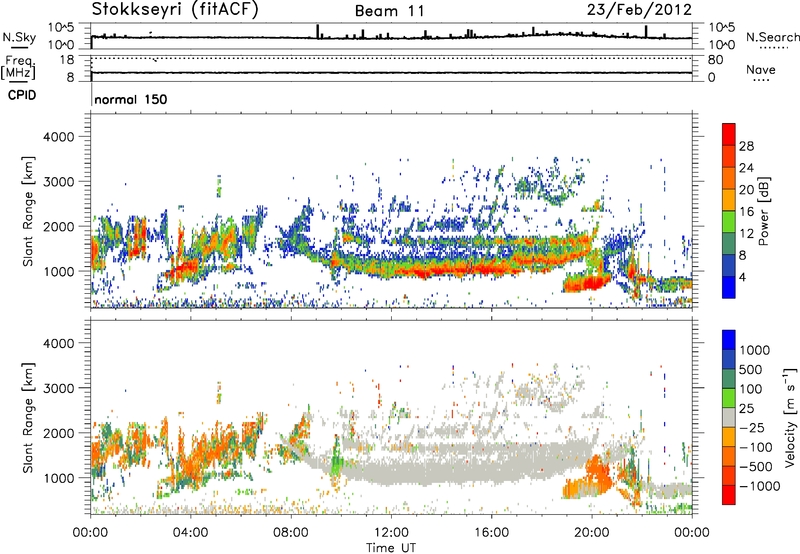Screen dimensions: 800x554
Task: Click the Slant Range label of power panel
Action: (28, 211)
